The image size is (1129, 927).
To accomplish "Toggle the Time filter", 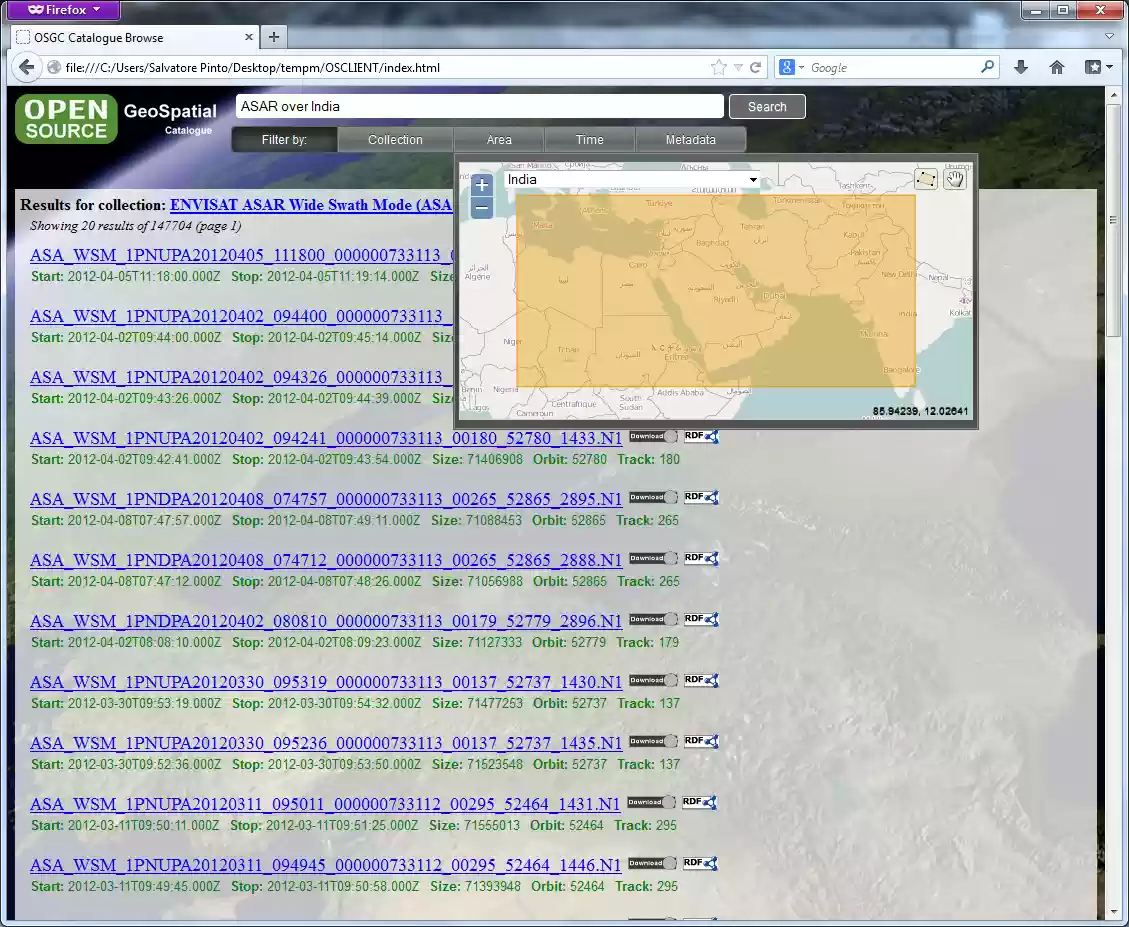I will coord(589,140).
